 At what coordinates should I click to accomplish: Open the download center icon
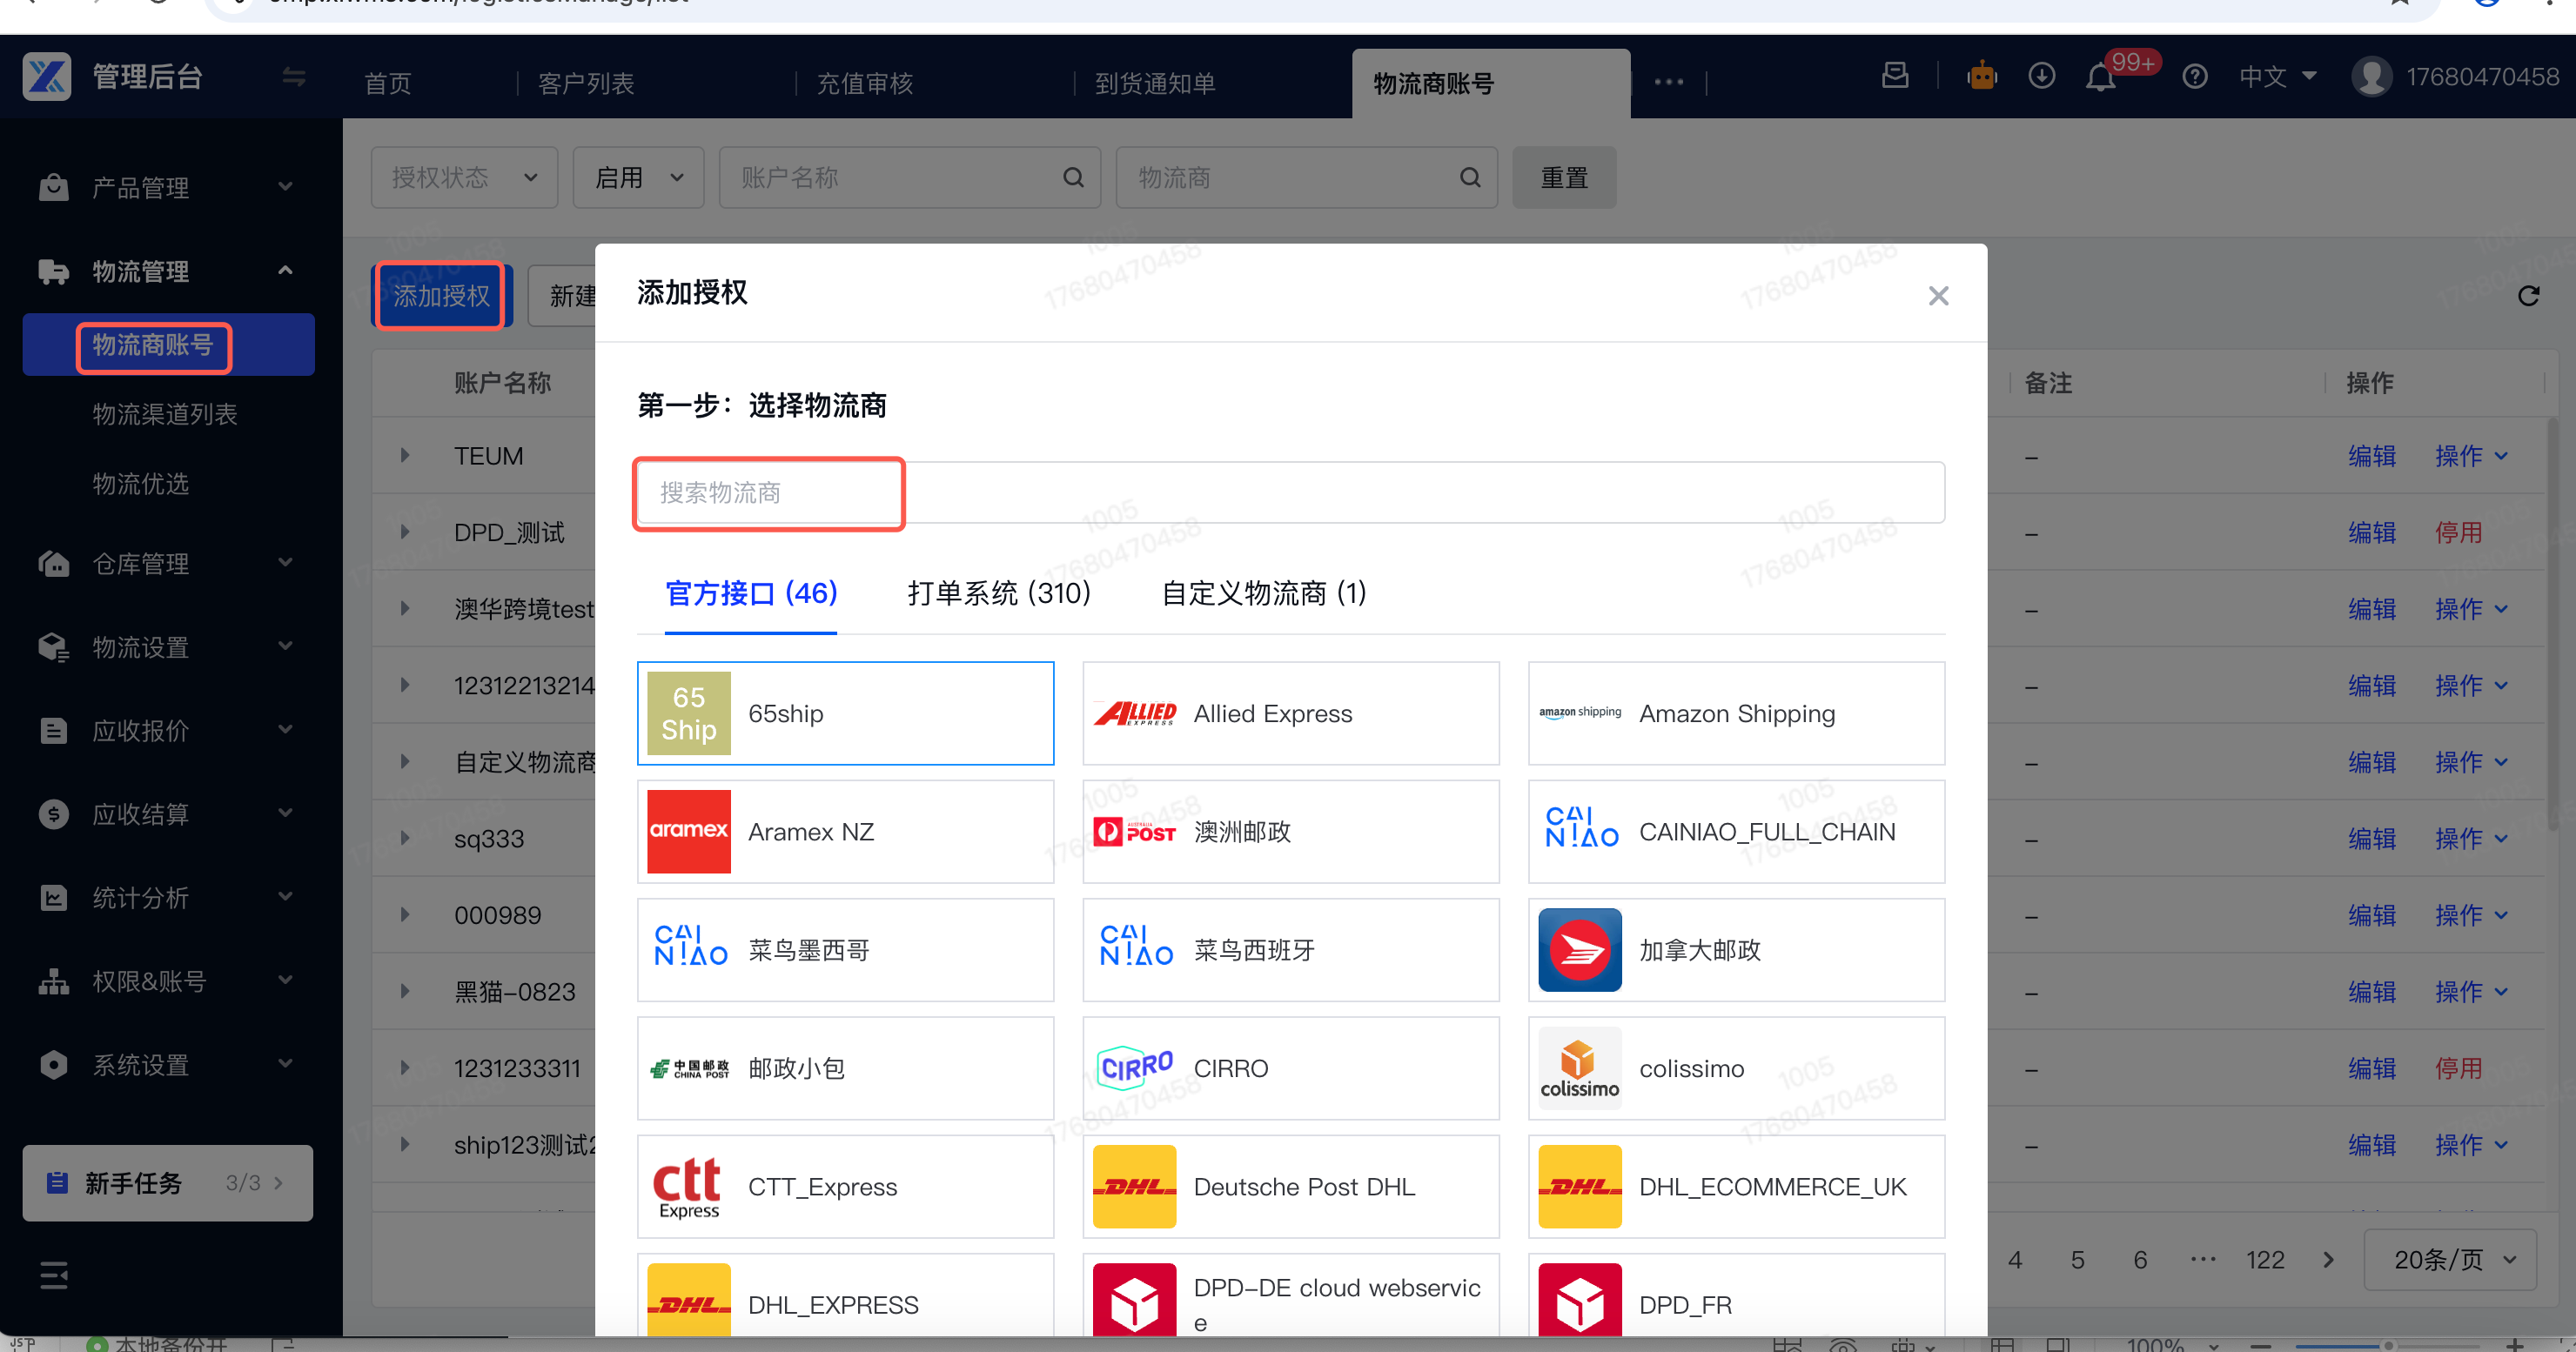[x=2041, y=76]
